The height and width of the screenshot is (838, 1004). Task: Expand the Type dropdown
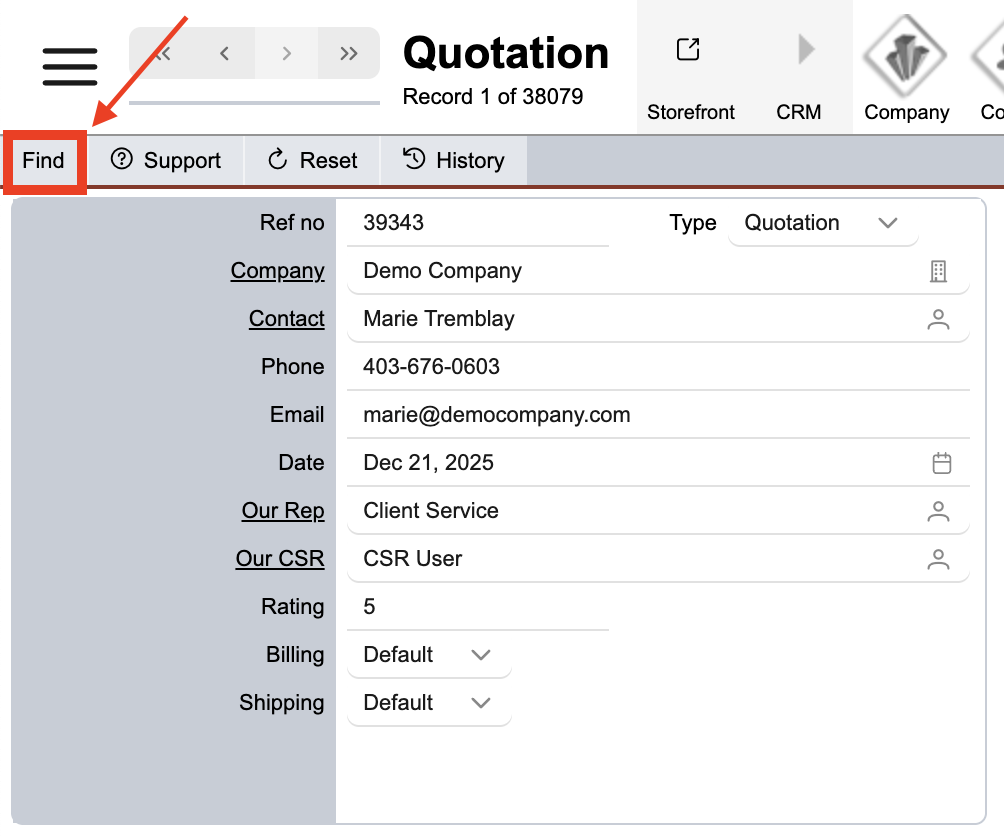[x=887, y=223]
